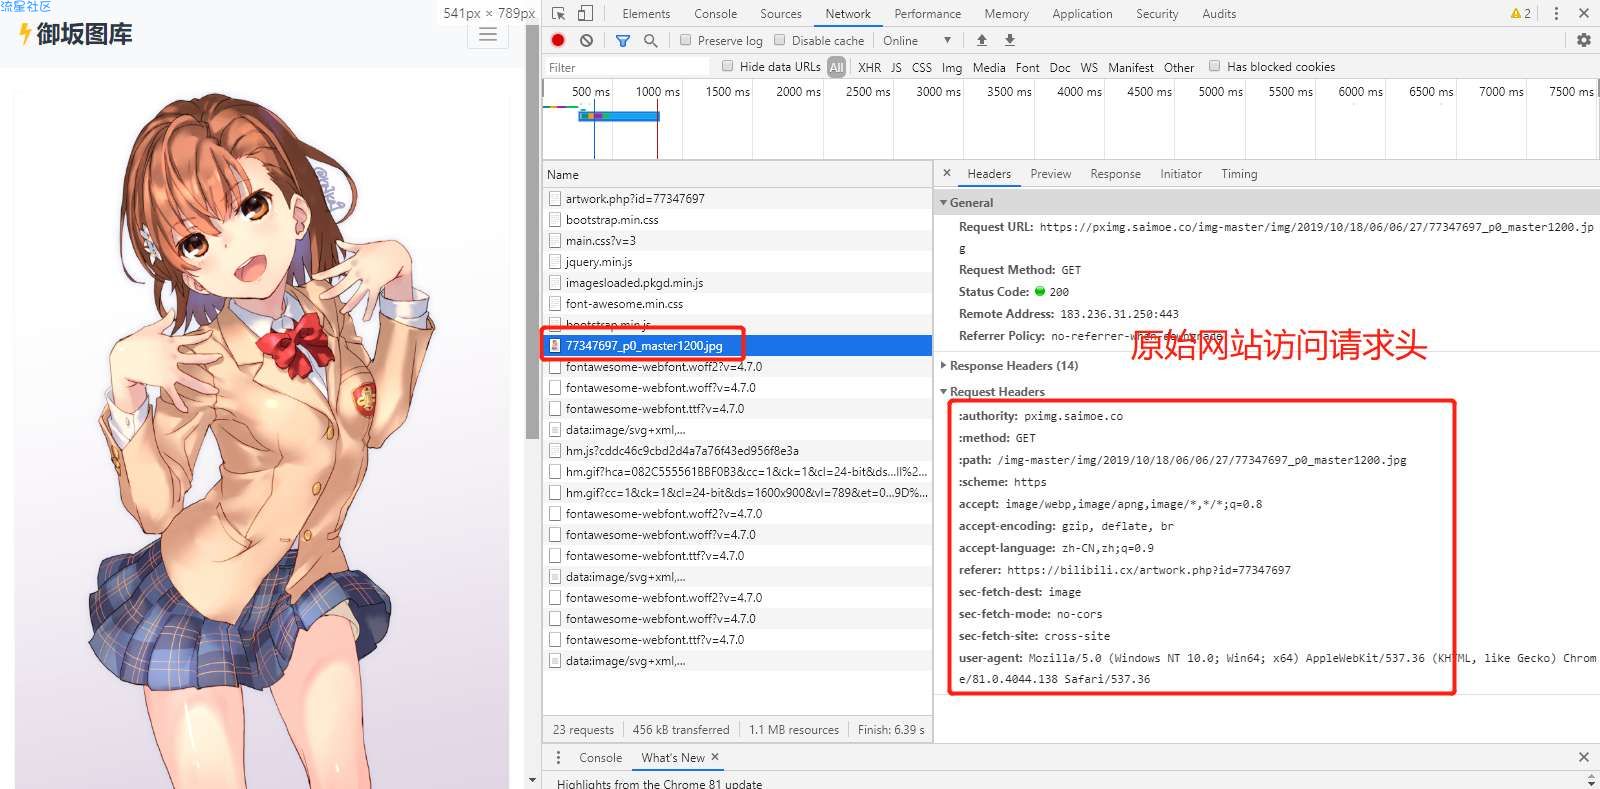Select bootstrap.min.css request
The width and height of the screenshot is (1600, 789).
click(x=737, y=219)
